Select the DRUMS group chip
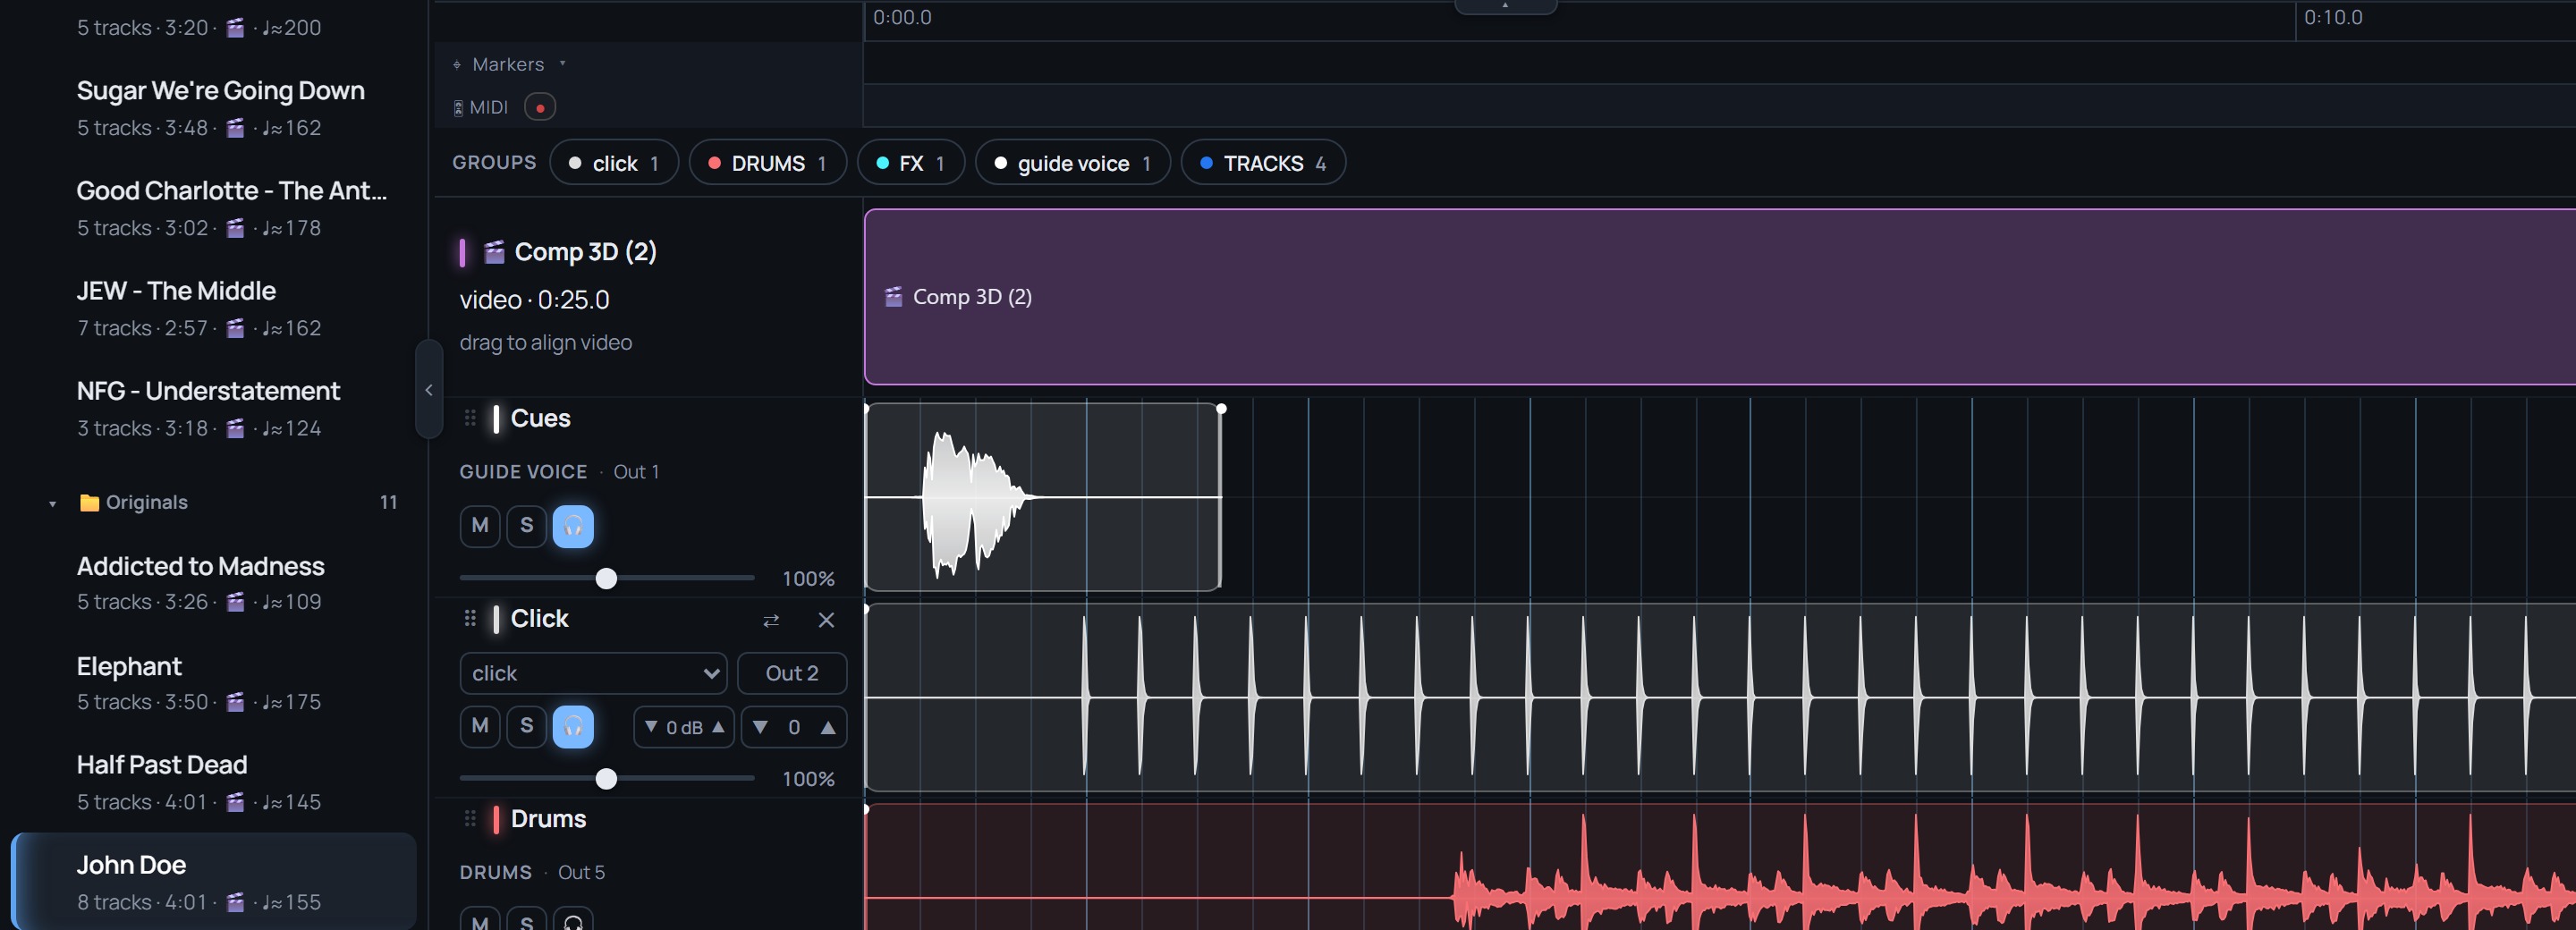 click(x=768, y=163)
